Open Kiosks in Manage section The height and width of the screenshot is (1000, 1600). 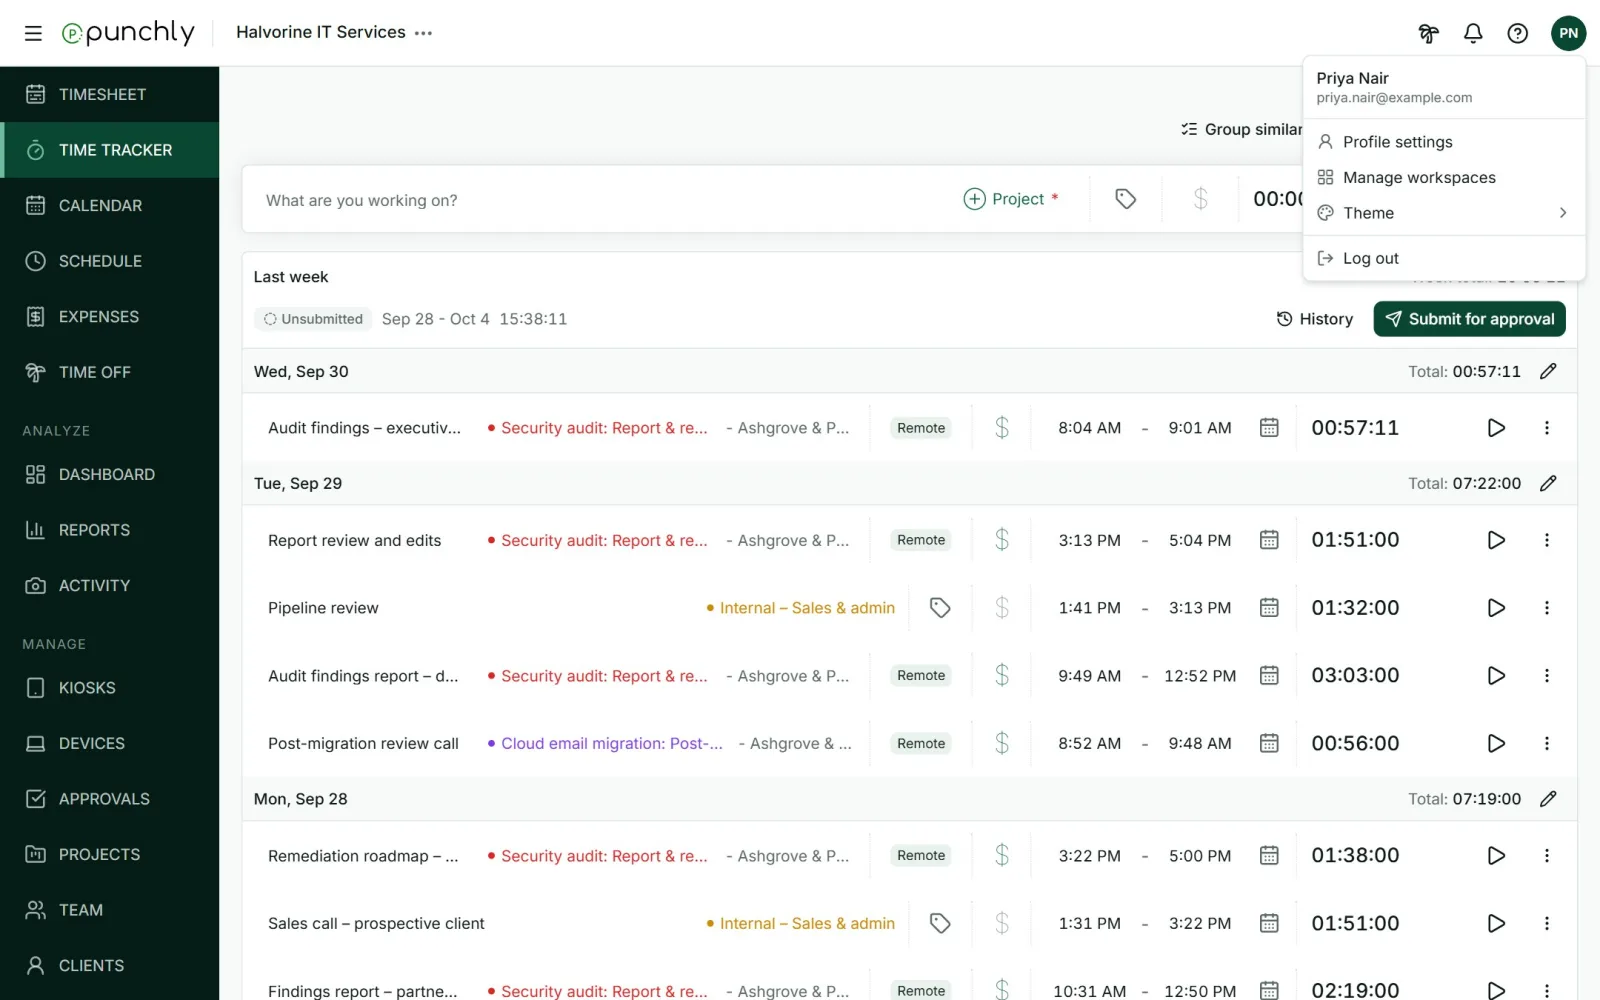(110, 688)
